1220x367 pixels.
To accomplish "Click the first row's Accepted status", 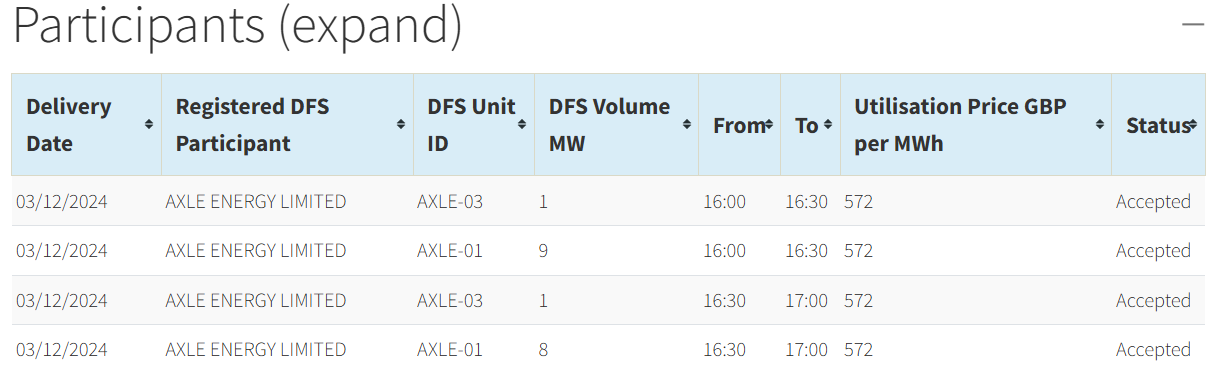I will (x=1153, y=201).
